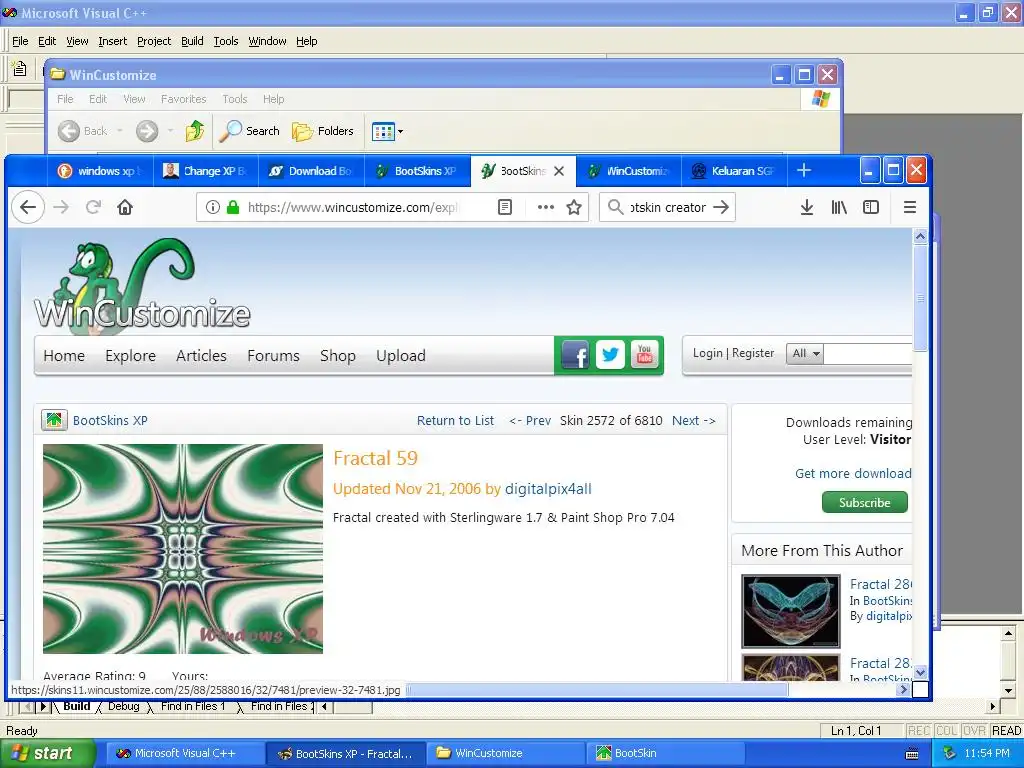The height and width of the screenshot is (768, 1024).
Task: Close the active BootSkins tab
Action: 559,171
